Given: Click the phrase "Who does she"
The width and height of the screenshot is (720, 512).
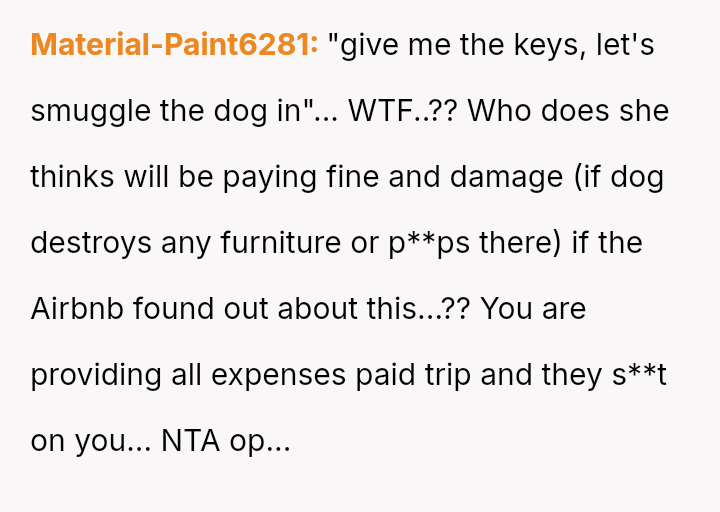Looking at the screenshot, I should pos(568,111).
